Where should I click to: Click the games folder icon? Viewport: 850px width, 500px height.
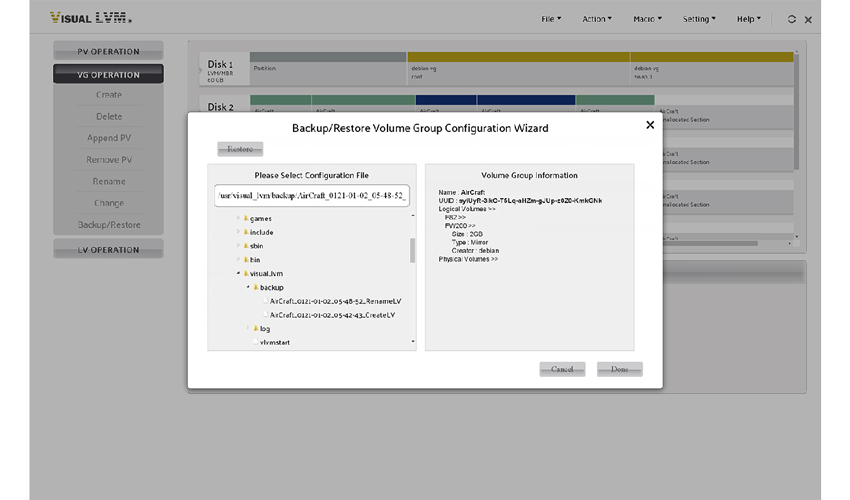click(x=246, y=218)
